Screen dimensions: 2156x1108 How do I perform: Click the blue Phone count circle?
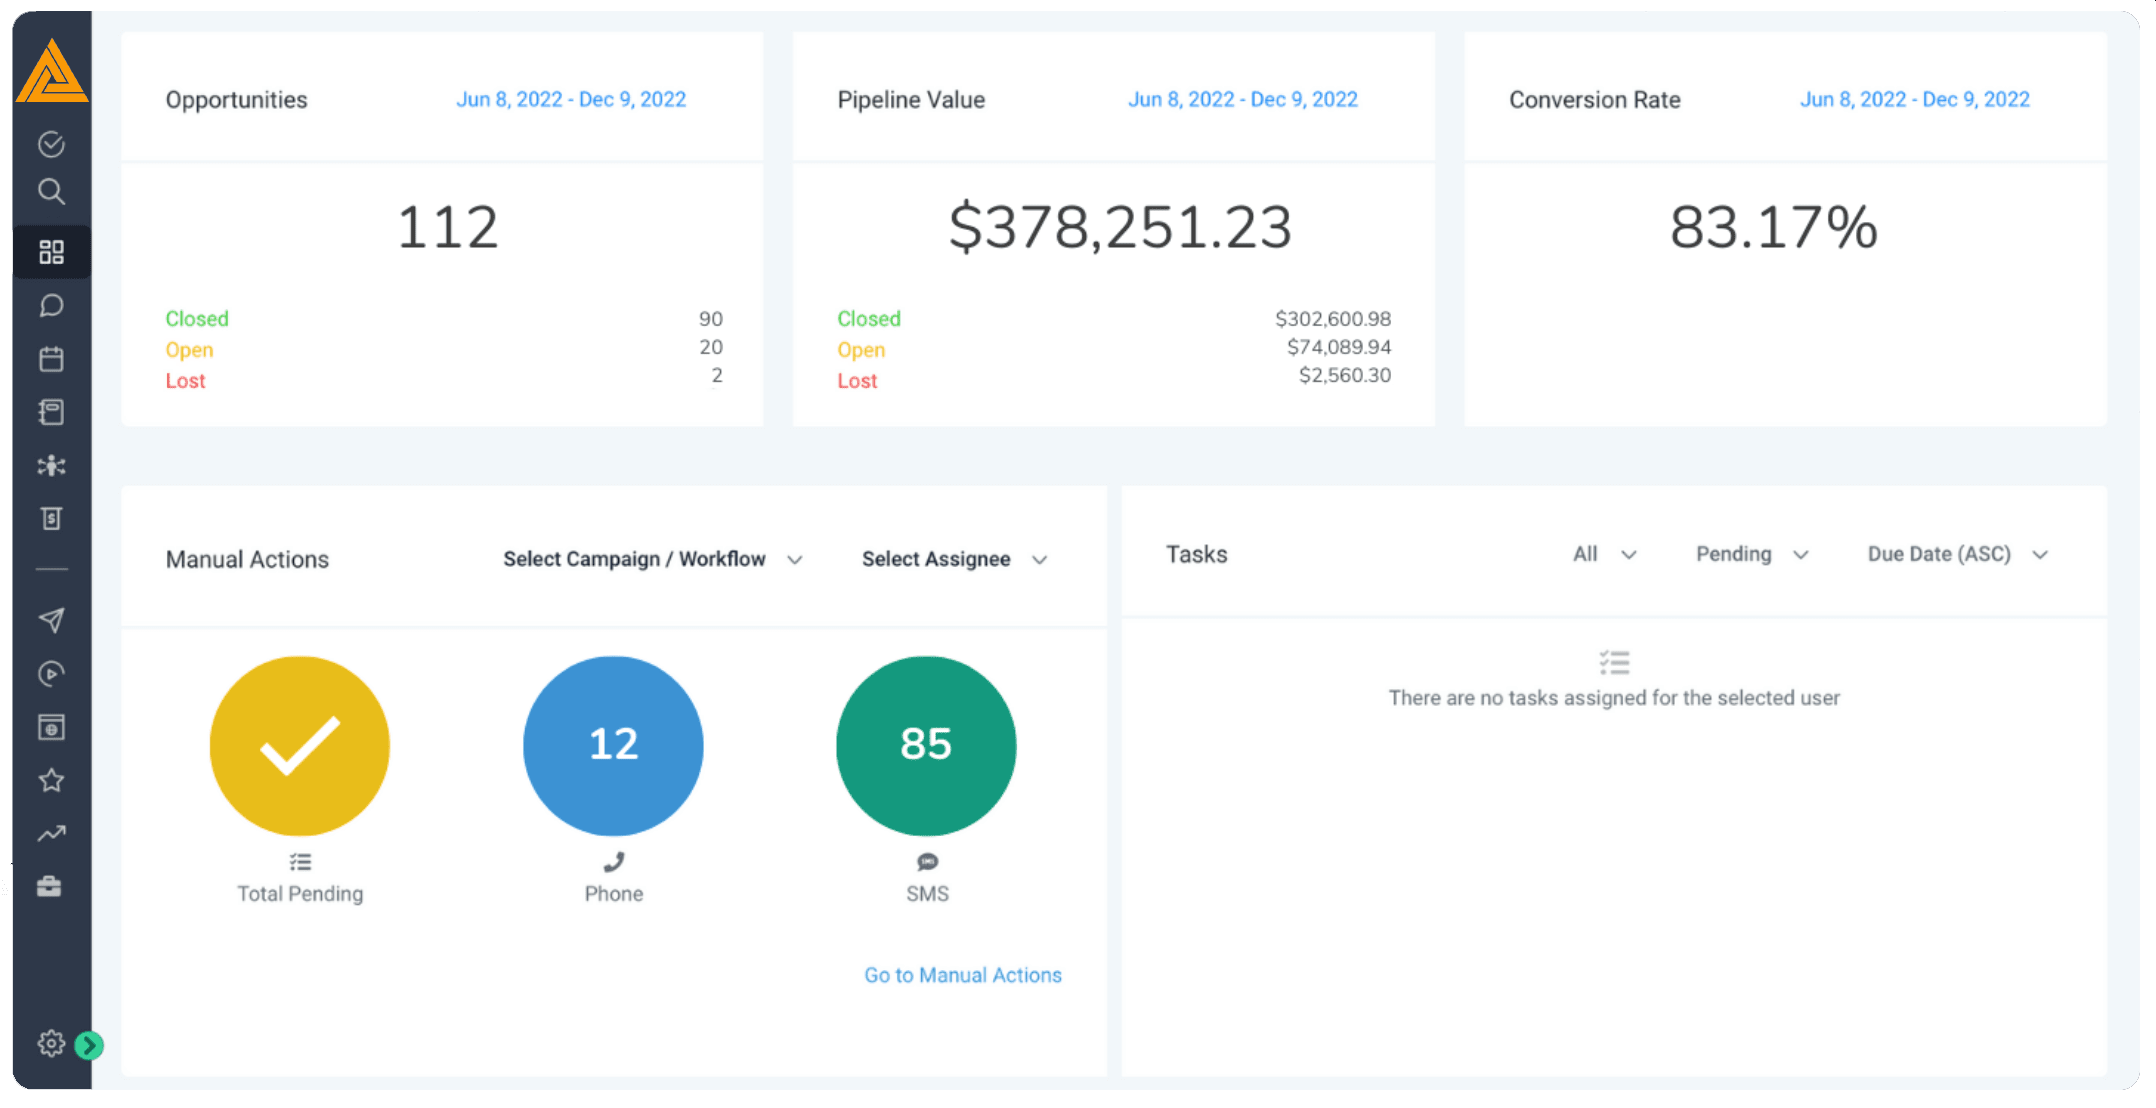[x=613, y=745]
